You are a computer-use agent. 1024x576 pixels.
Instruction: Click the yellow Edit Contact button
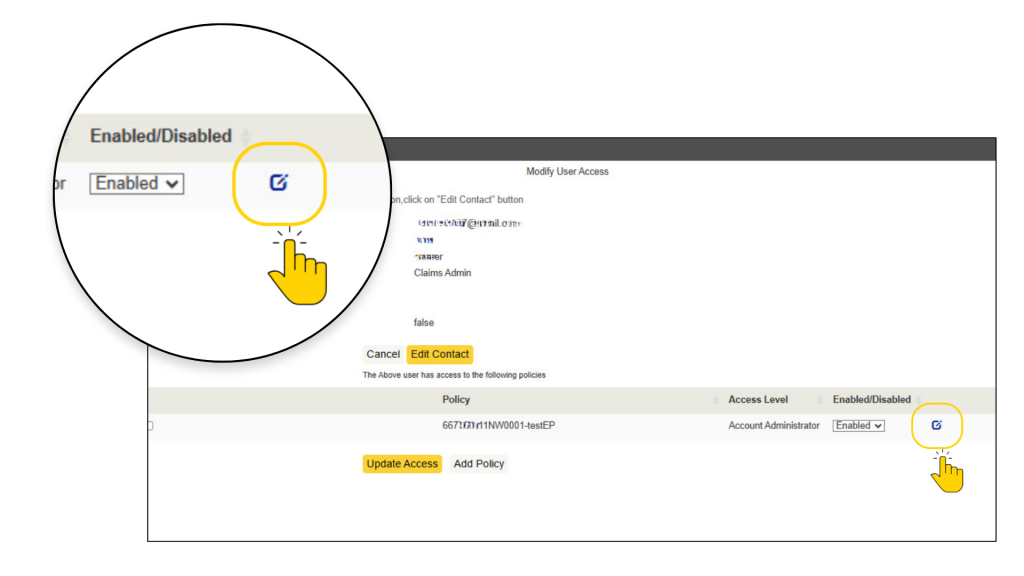pyautogui.click(x=440, y=354)
